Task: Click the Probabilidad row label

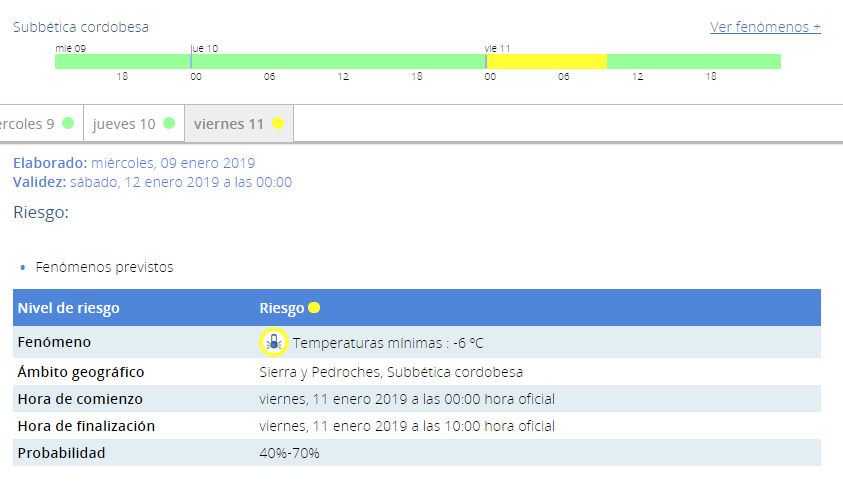Action: tap(61, 453)
